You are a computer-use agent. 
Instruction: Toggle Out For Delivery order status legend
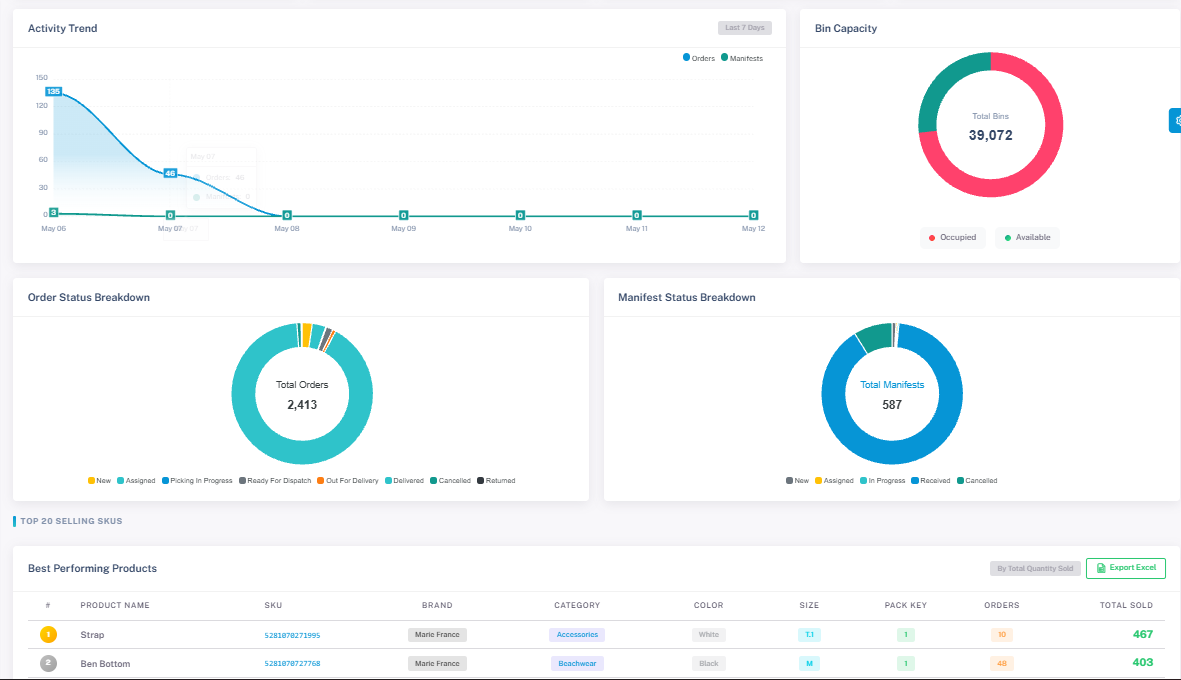pyautogui.click(x=347, y=480)
